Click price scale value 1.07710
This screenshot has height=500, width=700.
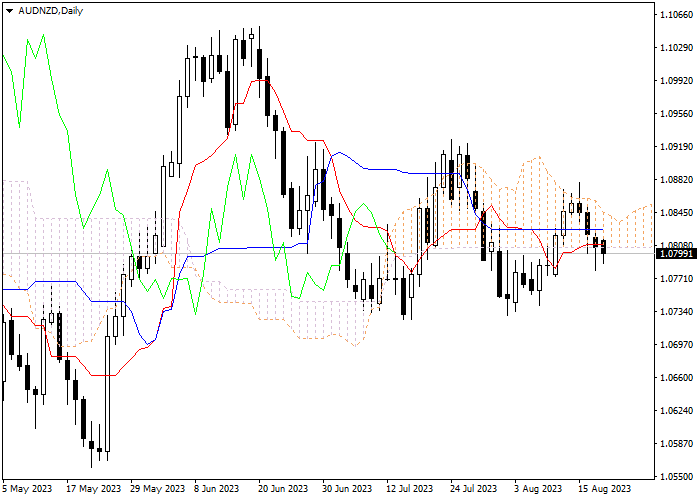point(677,279)
